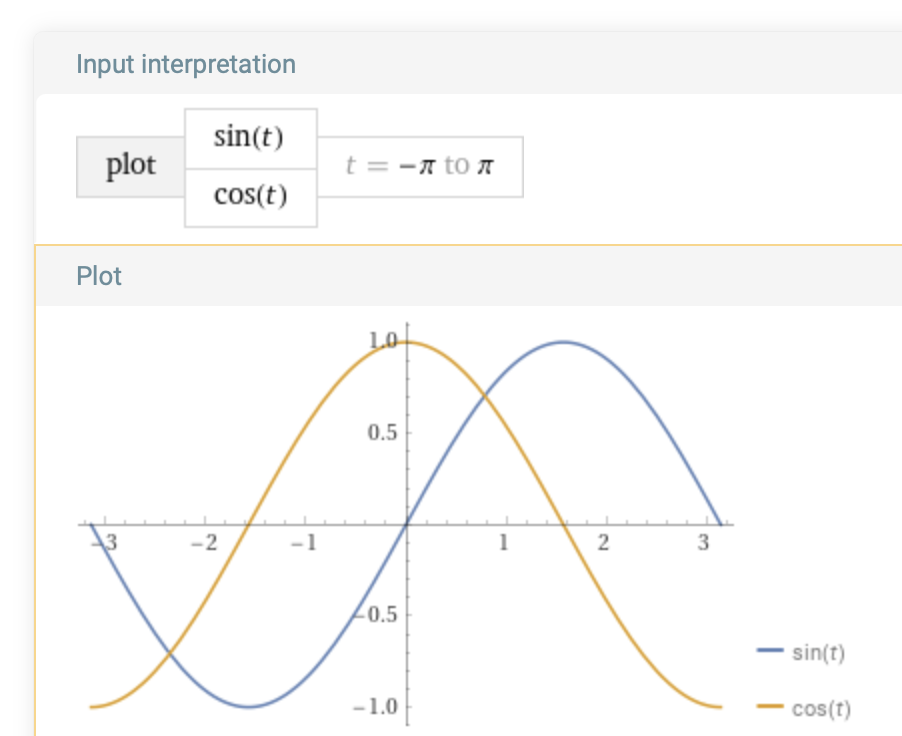902x736 pixels.
Task: Click the 0.5 label on the vertical axis
Action: click(382, 433)
